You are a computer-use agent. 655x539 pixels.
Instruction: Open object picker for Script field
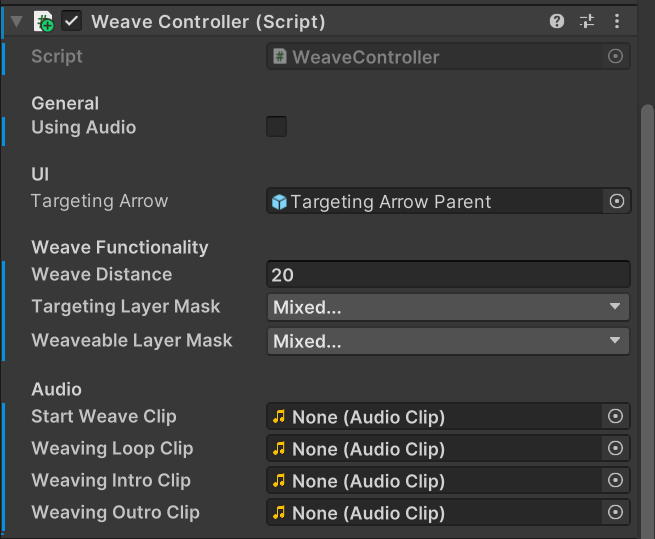pyautogui.click(x=615, y=56)
